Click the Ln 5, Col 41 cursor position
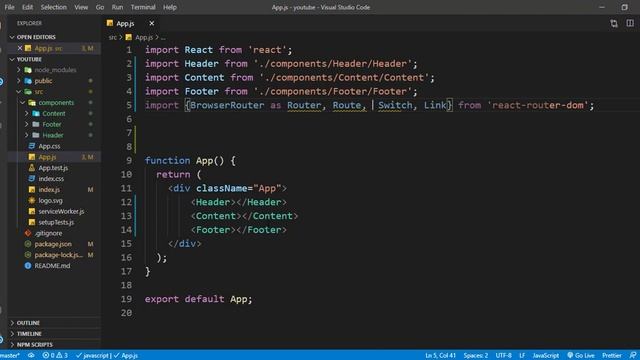The width and height of the screenshot is (640, 360). [440, 356]
